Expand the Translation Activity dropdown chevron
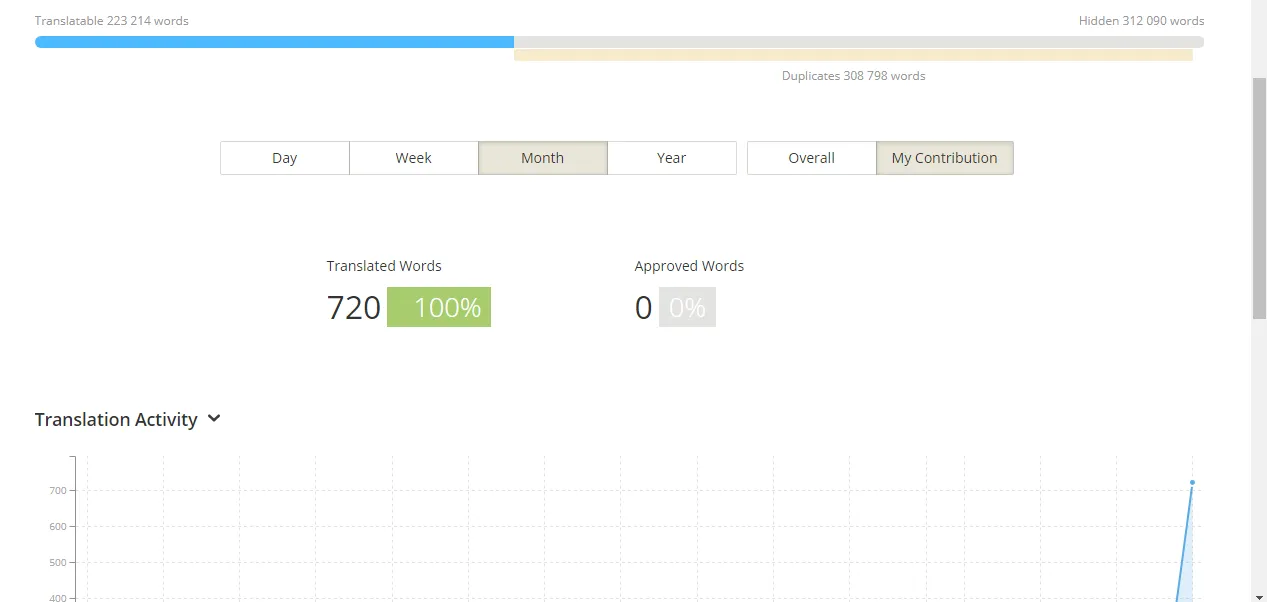This screenshot has height=602, width=1267. [214, 419]
